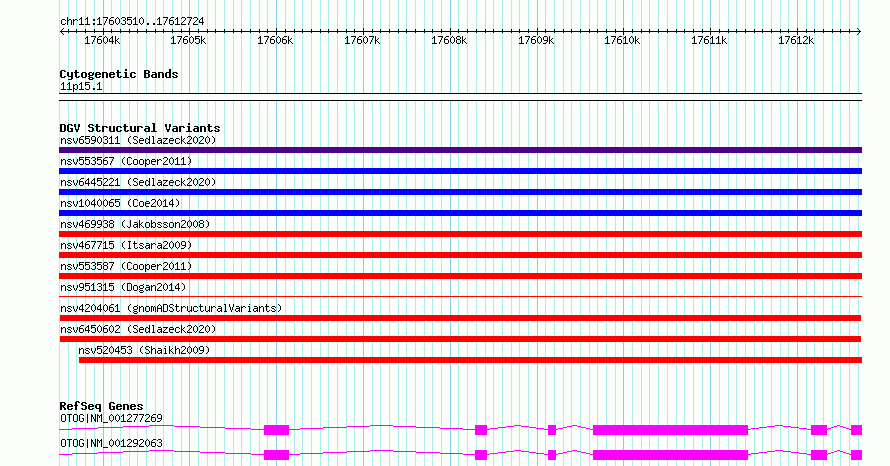Image resolution: width=890 pixels, height=466 pixels.
Task: Click the 17606k ruler label
Action: point(275,41)
